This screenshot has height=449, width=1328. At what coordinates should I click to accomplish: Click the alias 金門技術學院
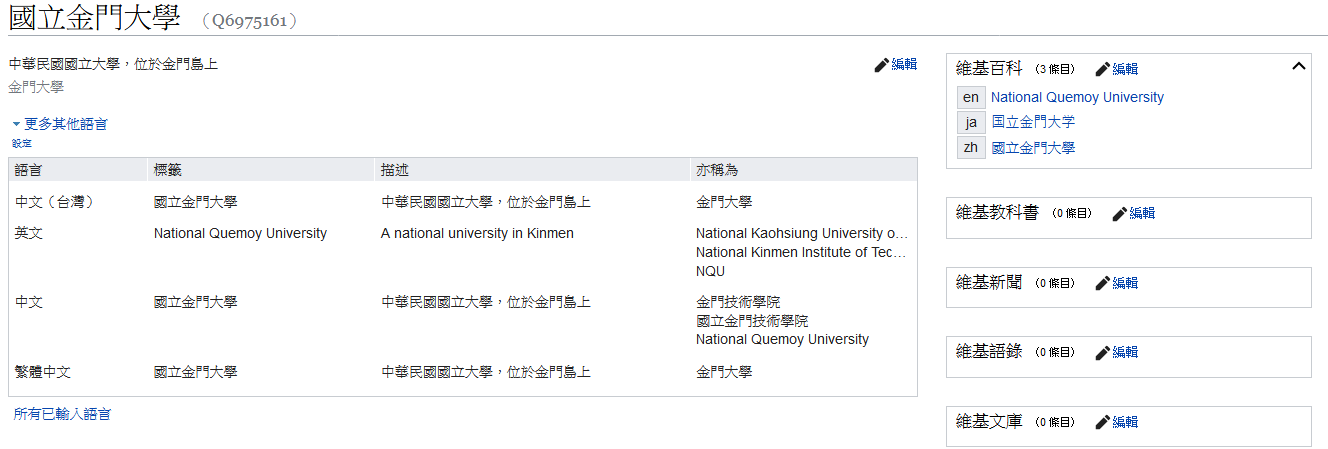pyautogui.click(x=738, y=302)
